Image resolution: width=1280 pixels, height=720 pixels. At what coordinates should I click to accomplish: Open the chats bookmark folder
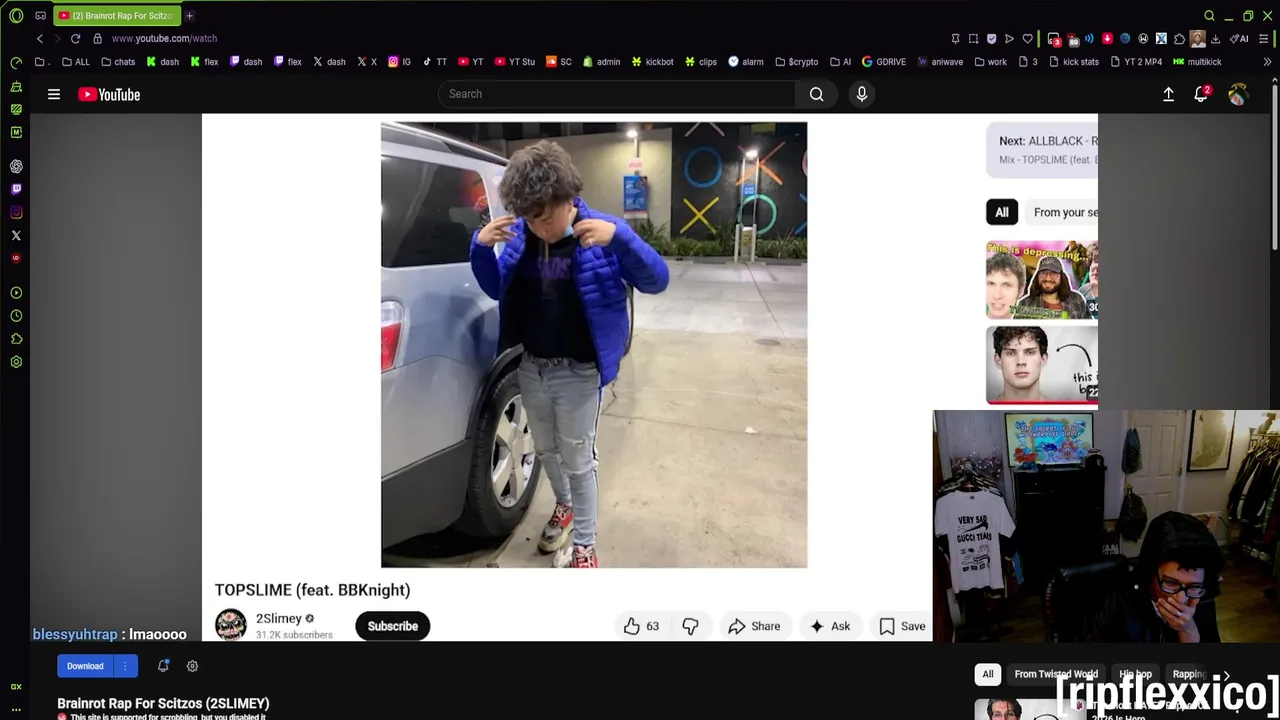pyautogui.click(x=118, y=62)
